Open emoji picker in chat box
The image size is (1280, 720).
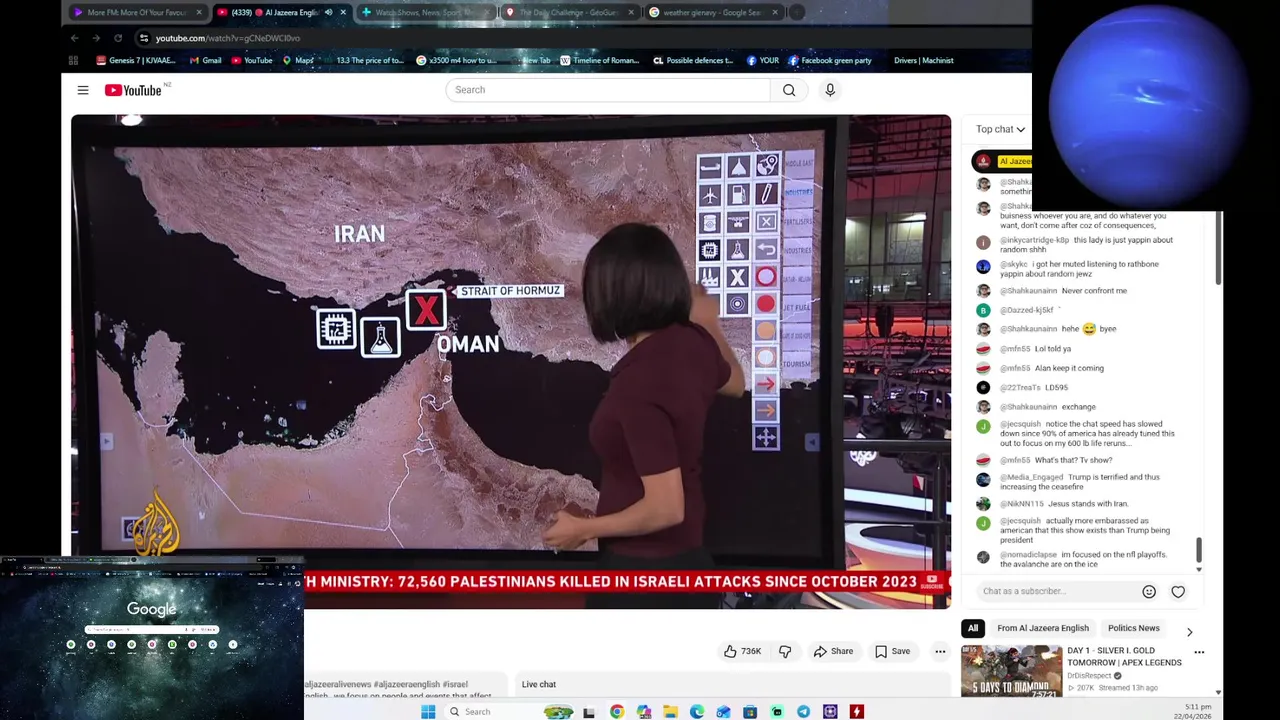pyautogui.click(x=1149, y=591)
